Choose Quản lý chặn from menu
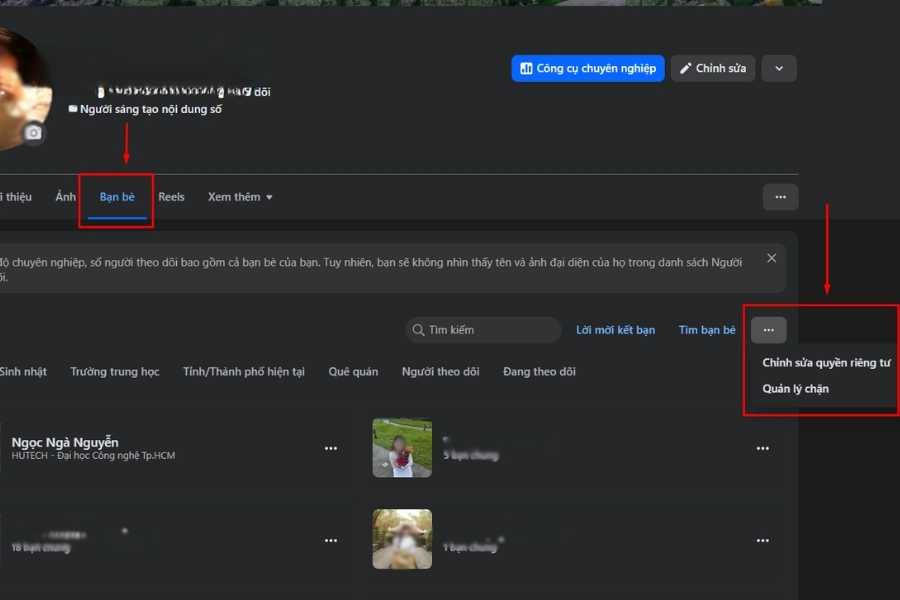The image size is (900, 600). point(795,389)
